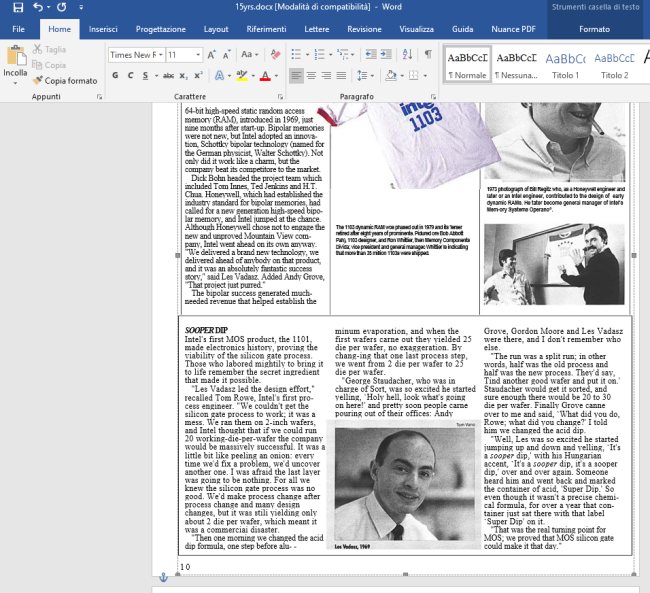
Task: Apply shading with the paint bucket icon
Action: pos(390,75)
